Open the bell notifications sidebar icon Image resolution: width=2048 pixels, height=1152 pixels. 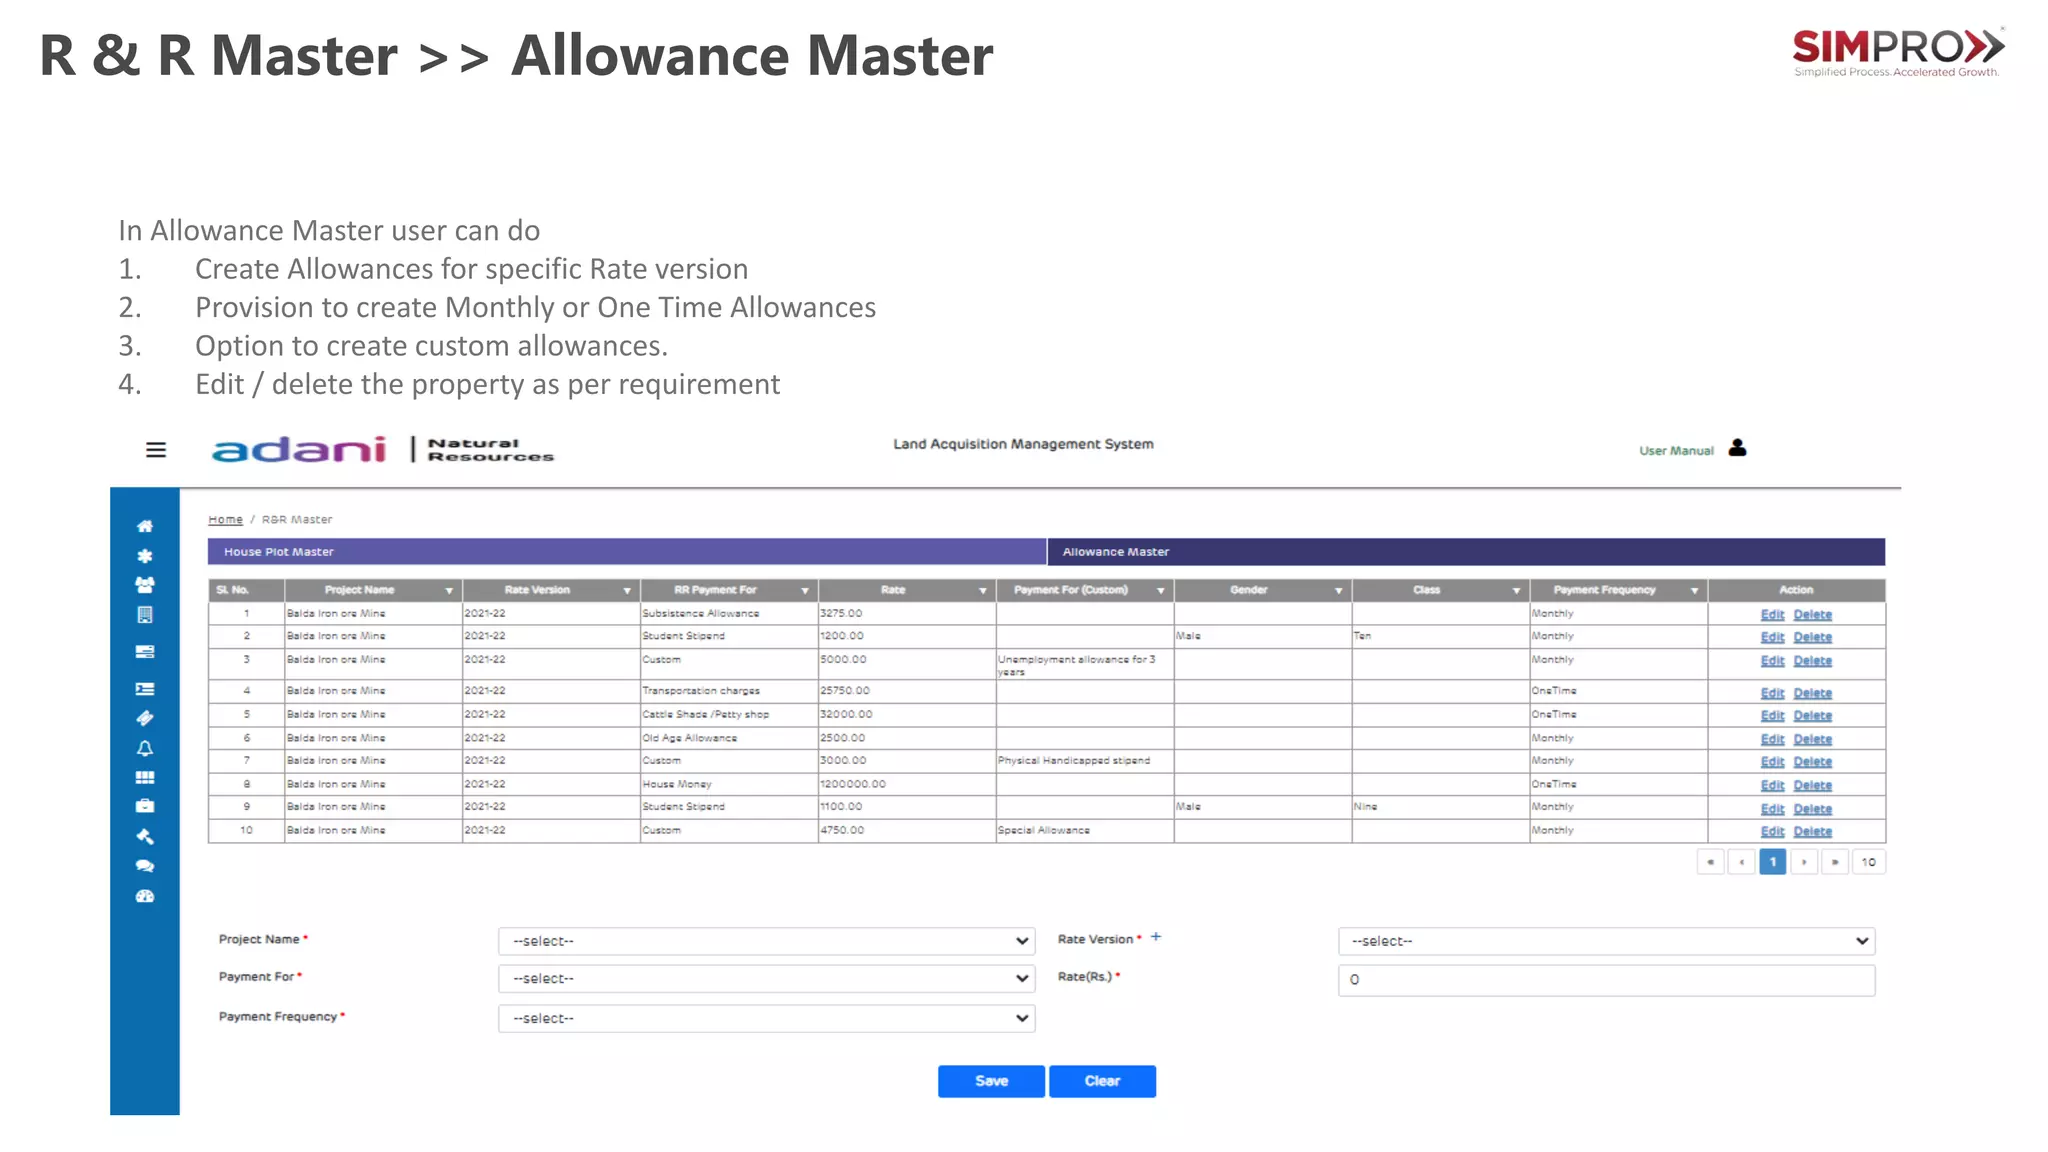coord(145,748)
